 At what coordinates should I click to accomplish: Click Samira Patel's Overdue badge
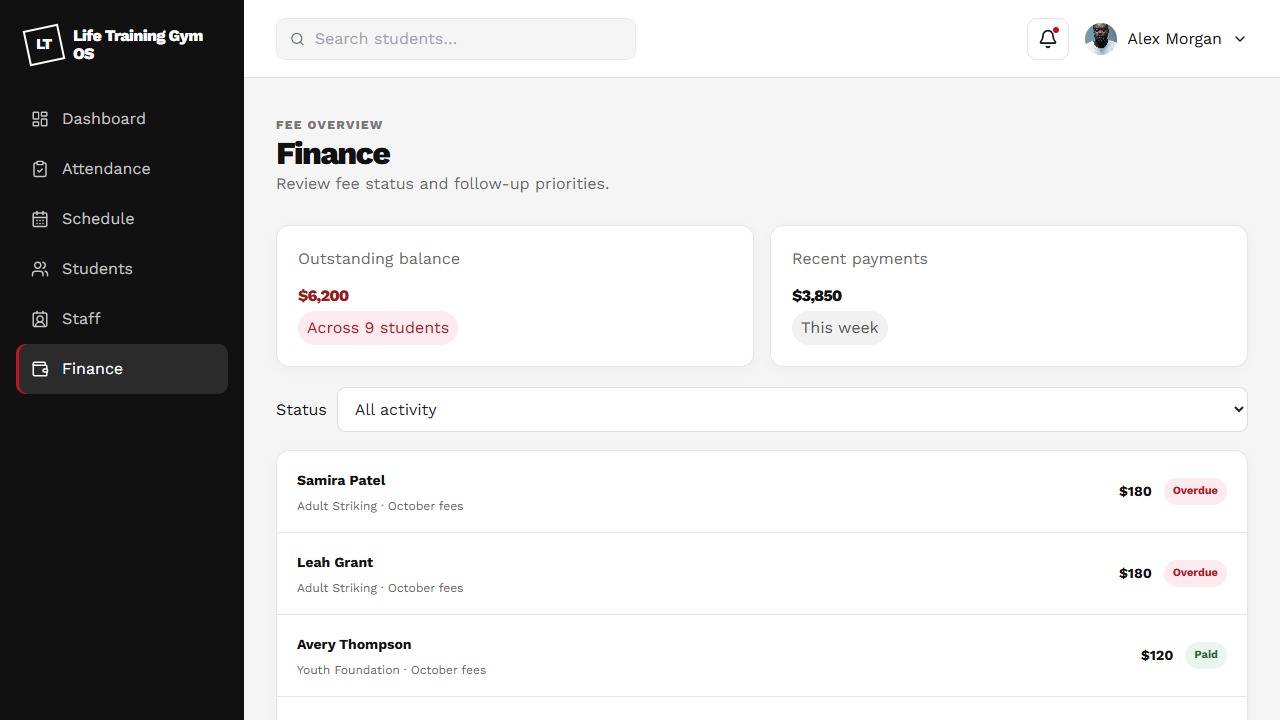coord(1195,491)
